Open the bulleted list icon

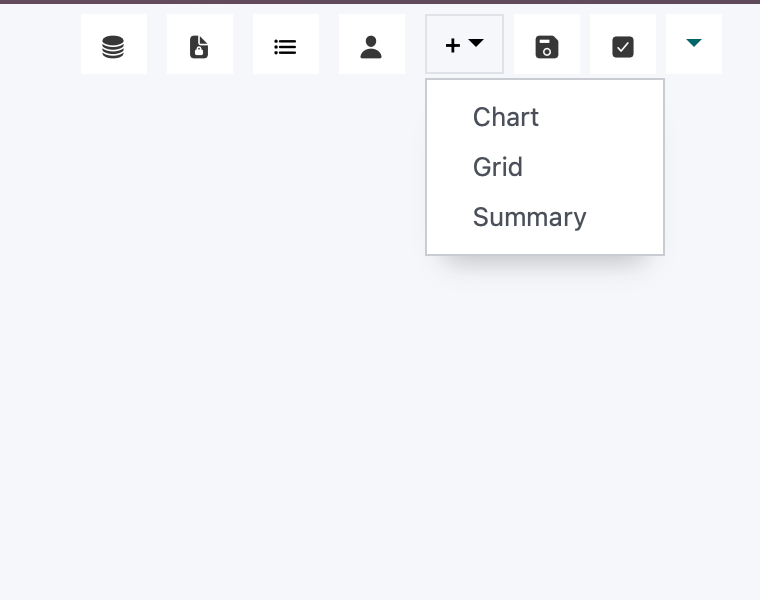[285, 47]
